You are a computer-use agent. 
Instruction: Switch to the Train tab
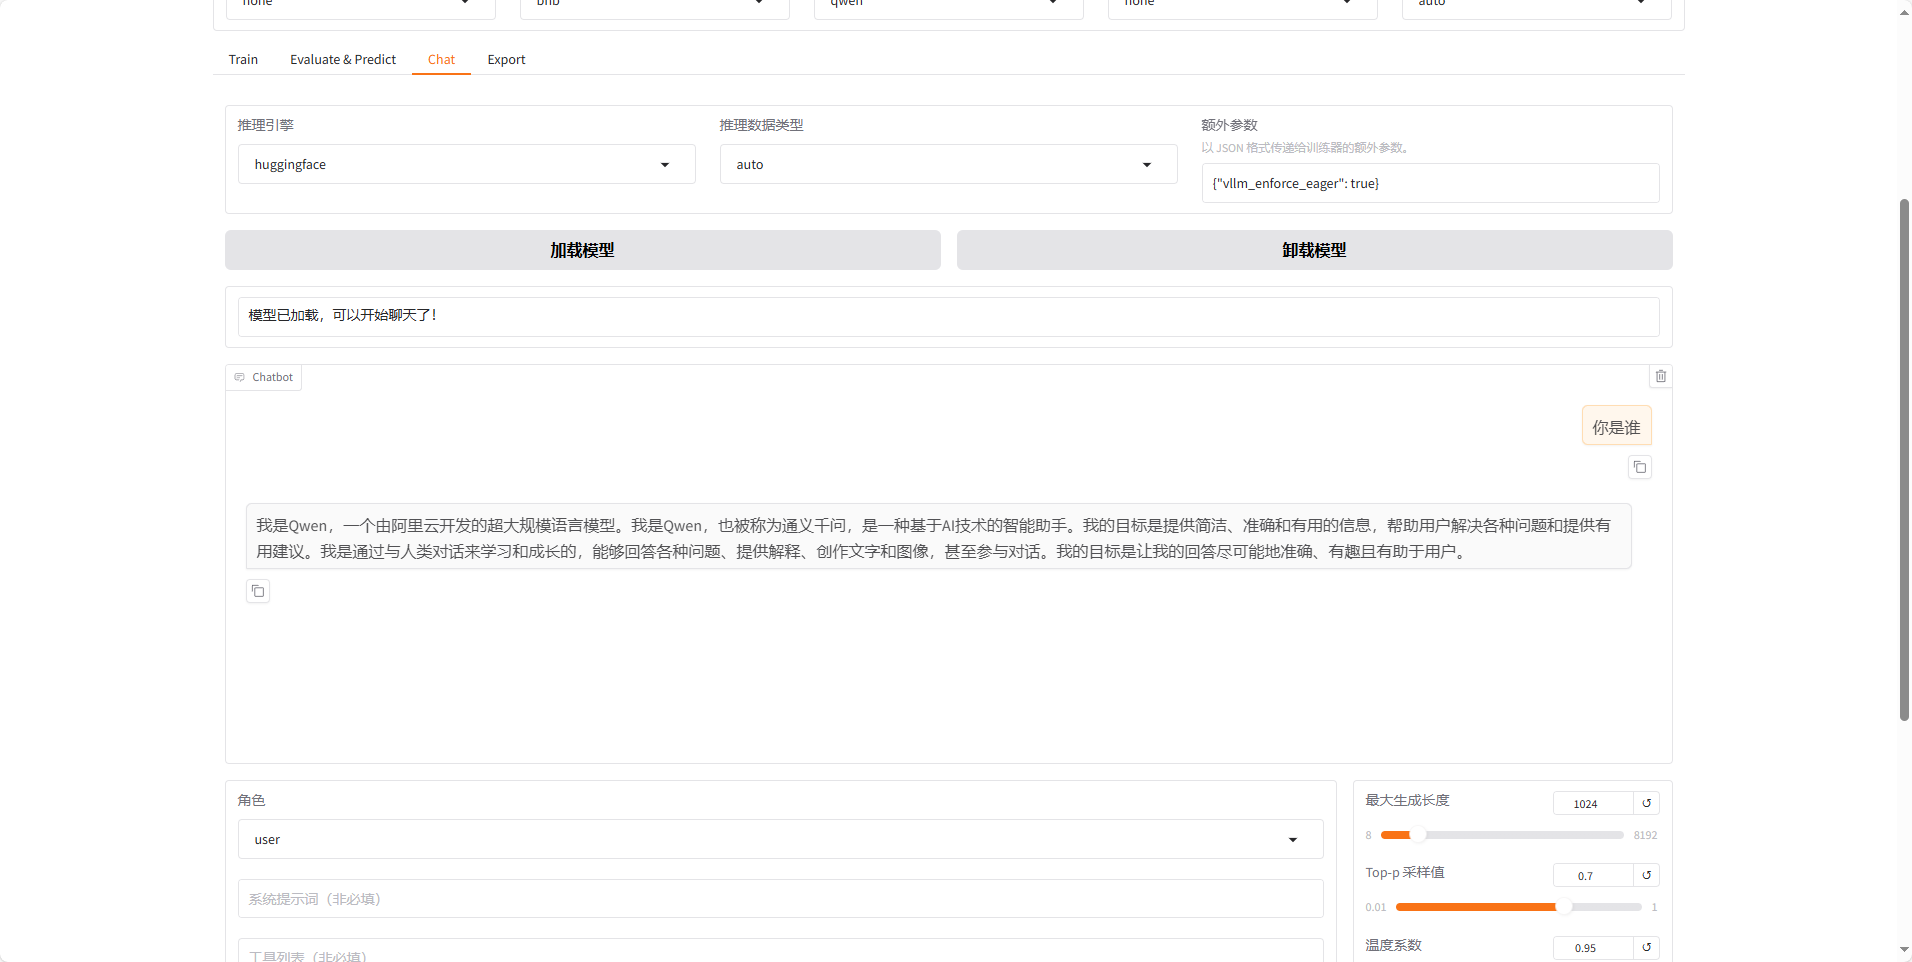tap(242, 59)
